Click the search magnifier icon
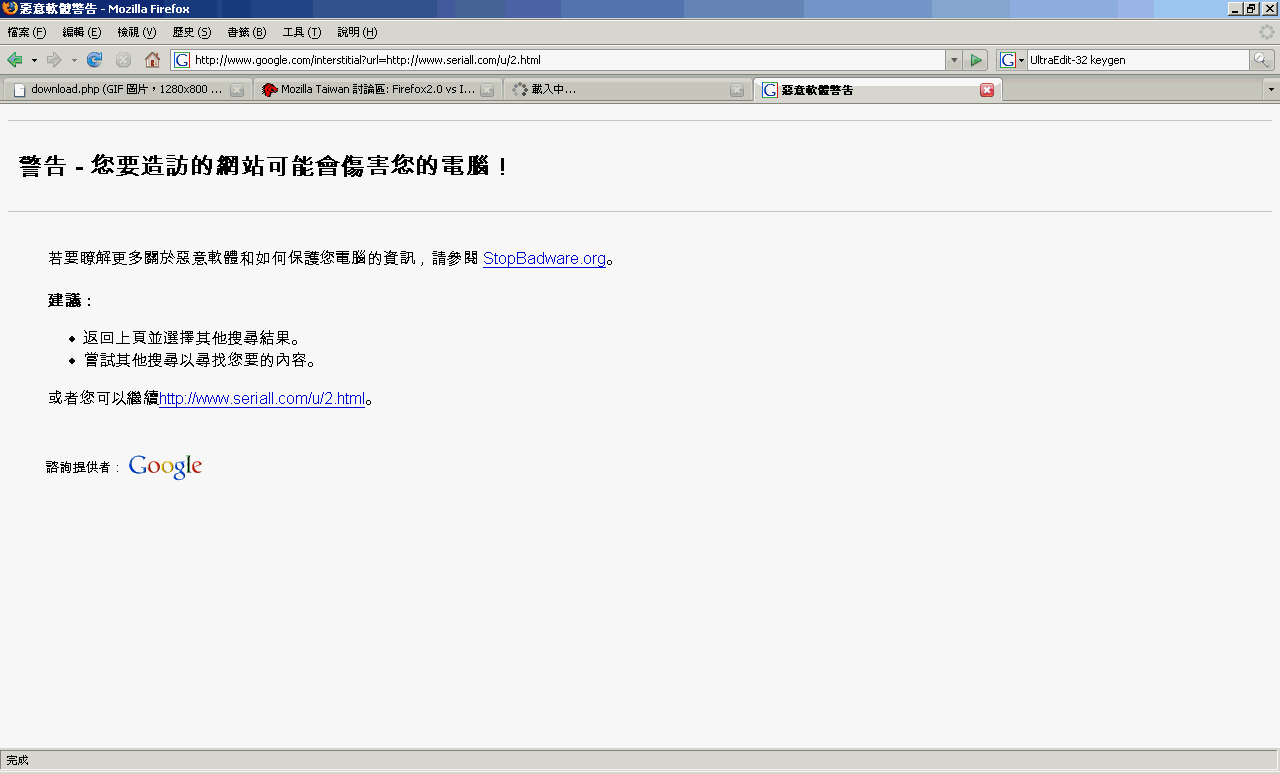 [x=1262, y=60]
